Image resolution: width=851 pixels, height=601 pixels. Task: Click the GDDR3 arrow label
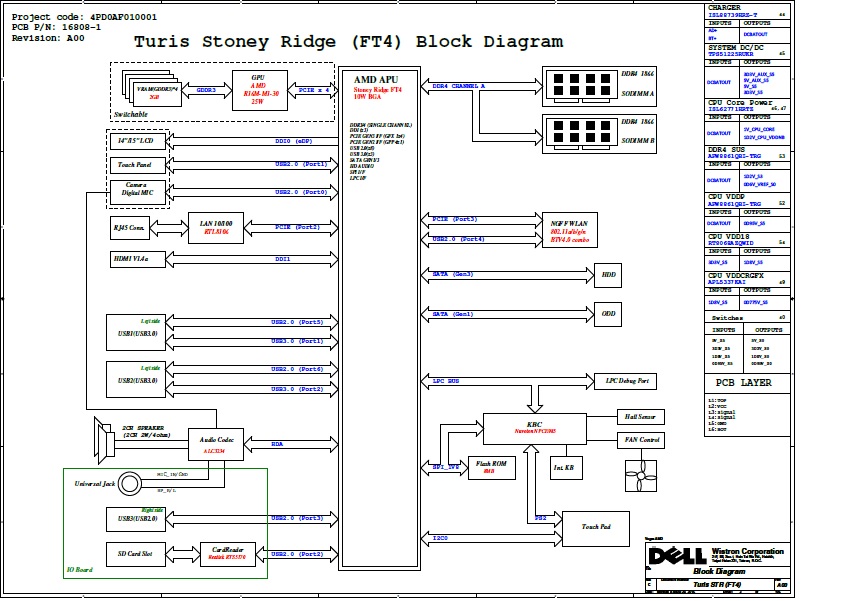[206, 90]
